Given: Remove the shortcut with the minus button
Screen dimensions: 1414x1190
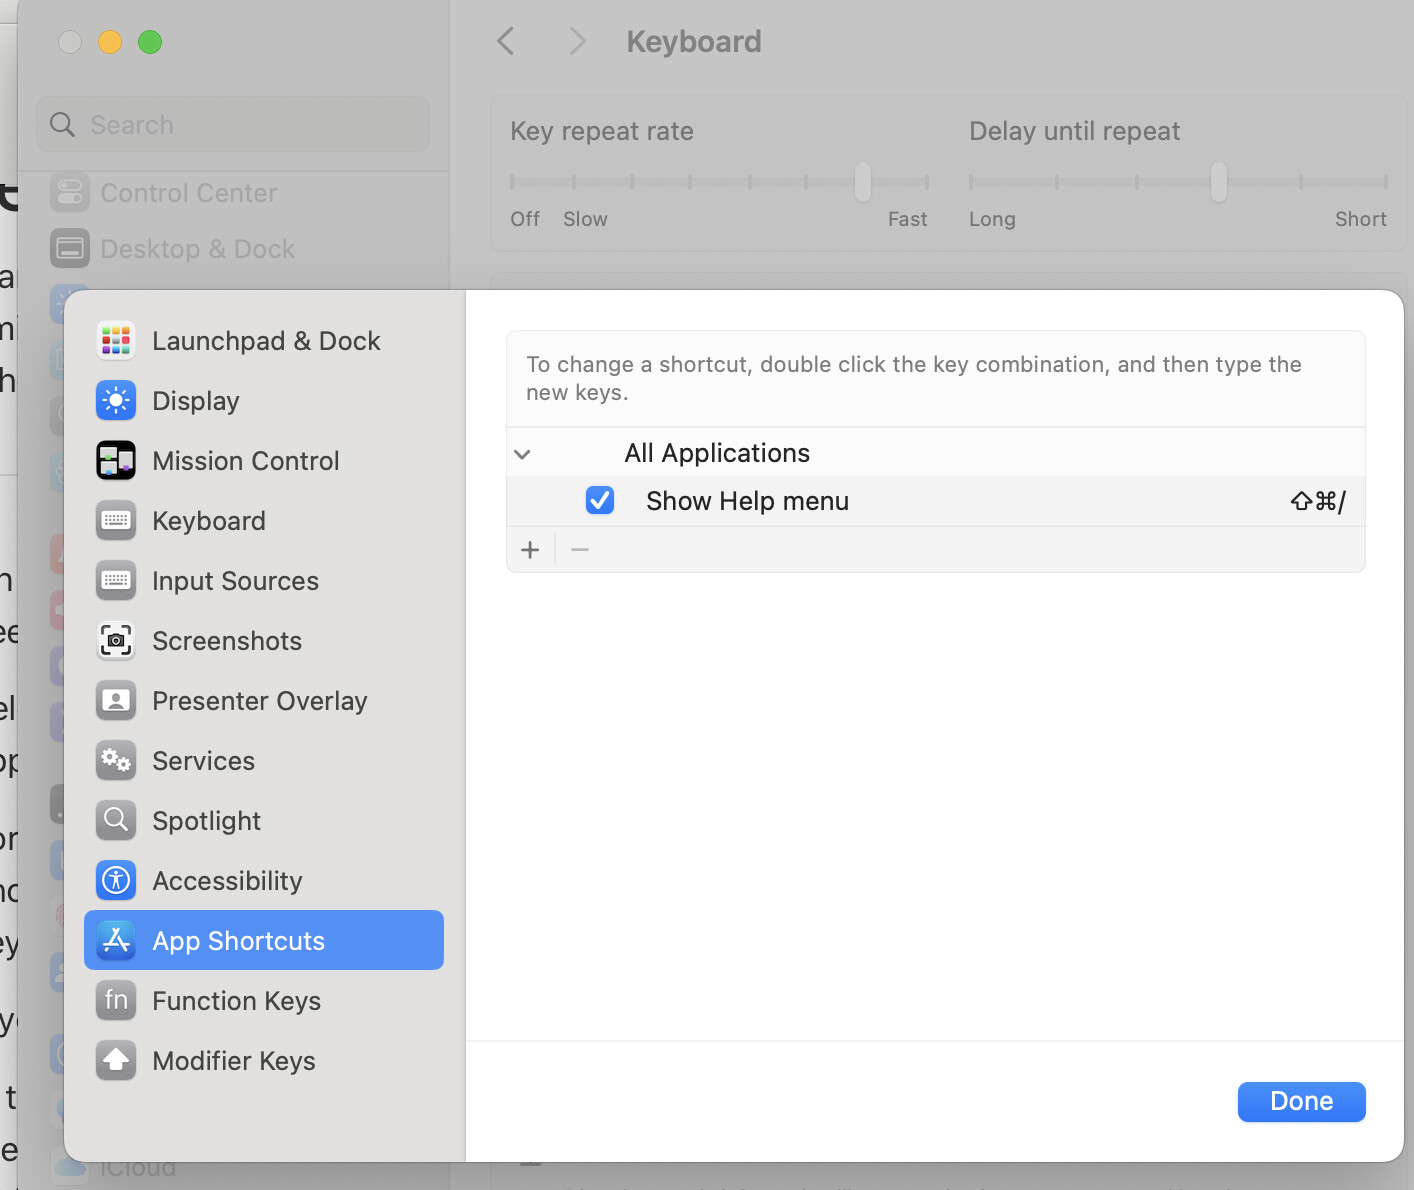Looking at the screenshot, I should [580, 550].
